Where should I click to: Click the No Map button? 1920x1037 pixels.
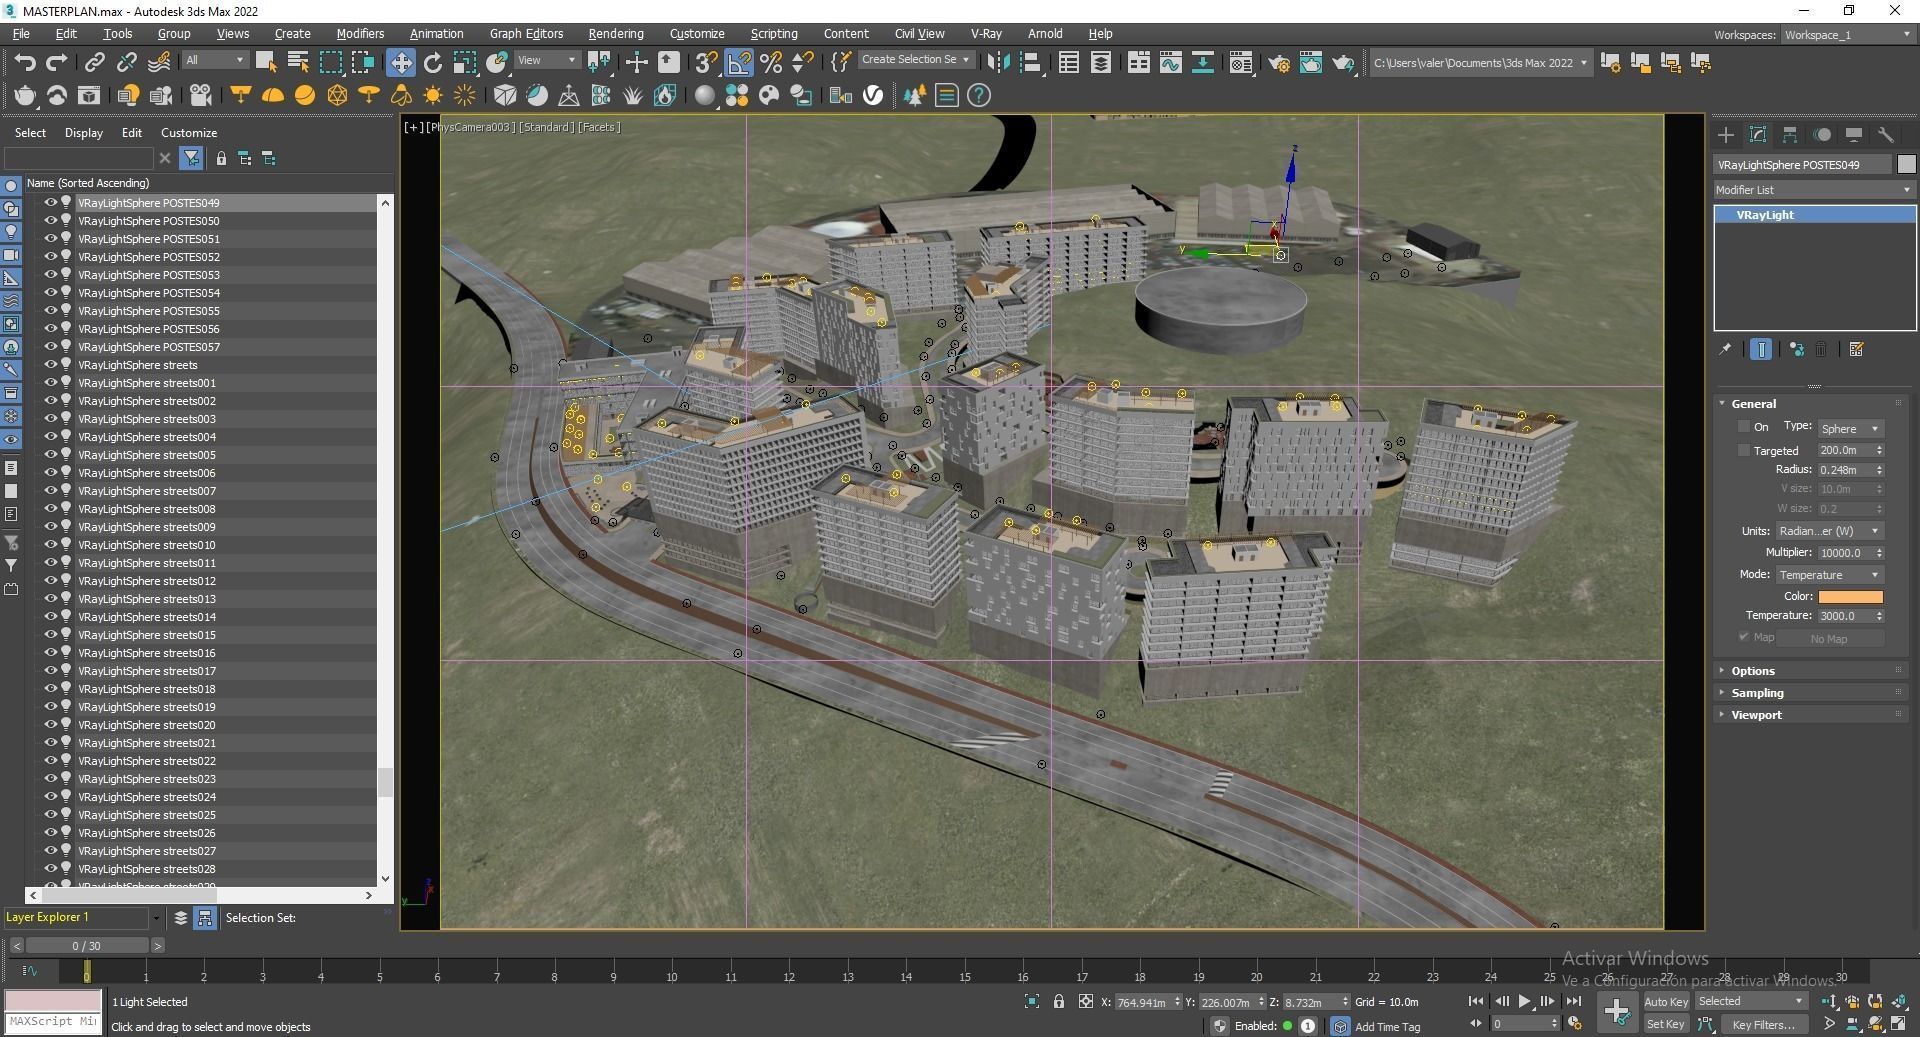tap(1829, 639)
